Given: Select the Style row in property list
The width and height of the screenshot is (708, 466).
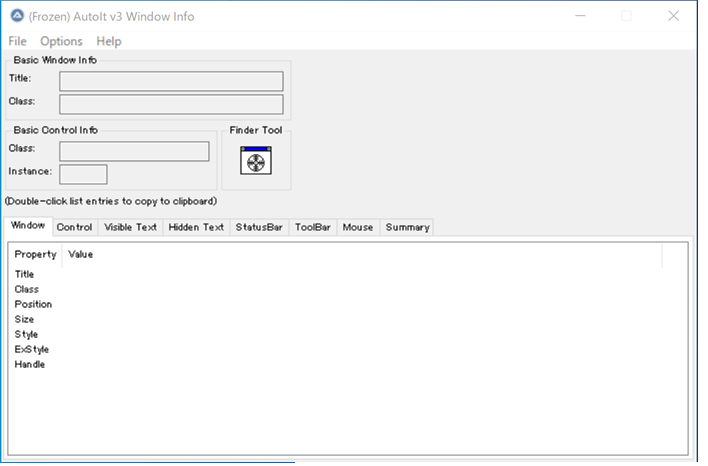Looking at the screenshot, I should click(x=348, y=335).
